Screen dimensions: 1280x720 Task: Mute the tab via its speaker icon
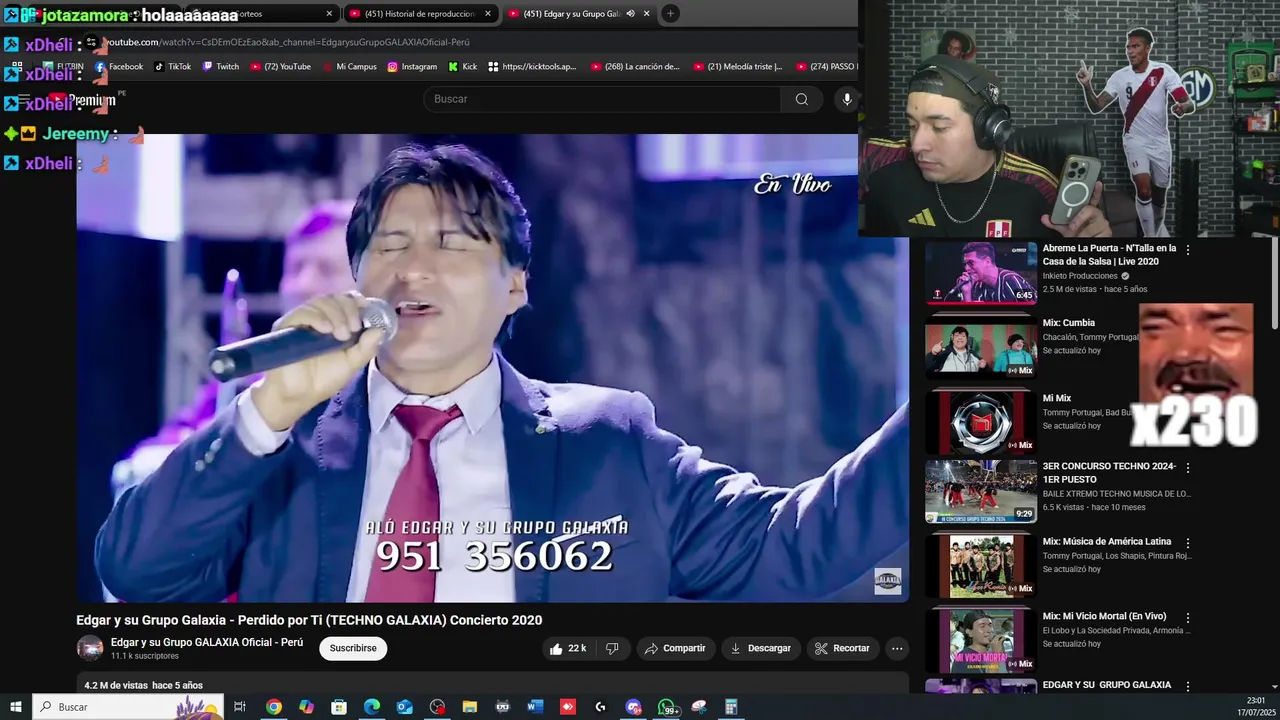[630, 14]
